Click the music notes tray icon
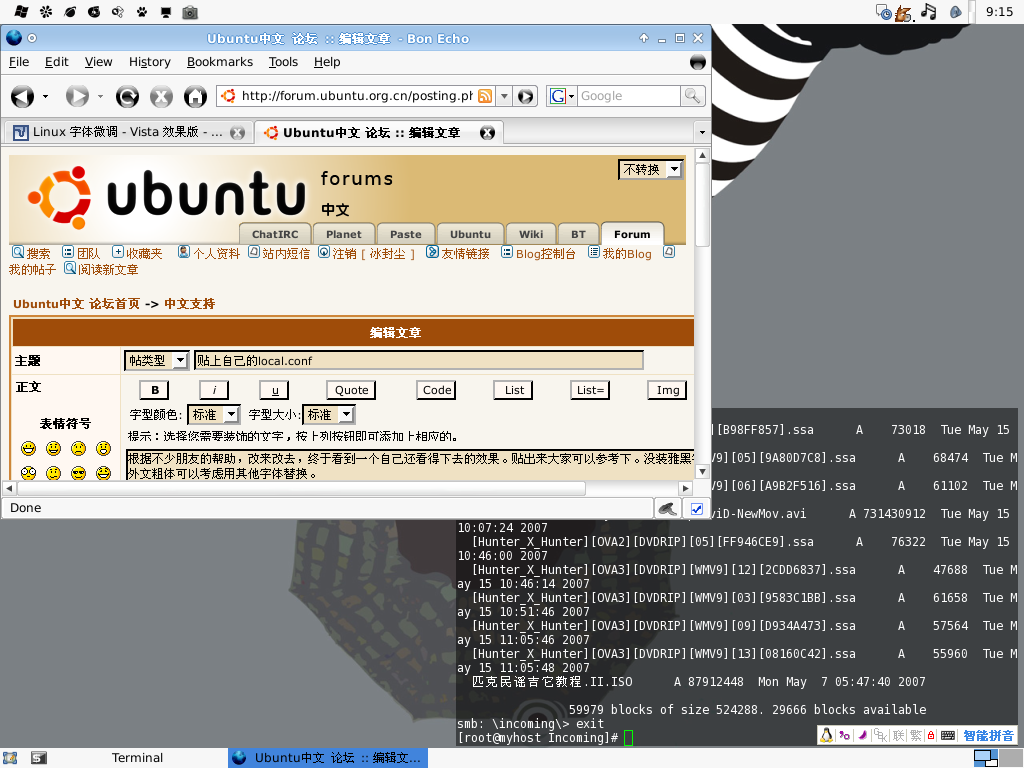This screenshot has height=768, width=1024. click(929, 12)
